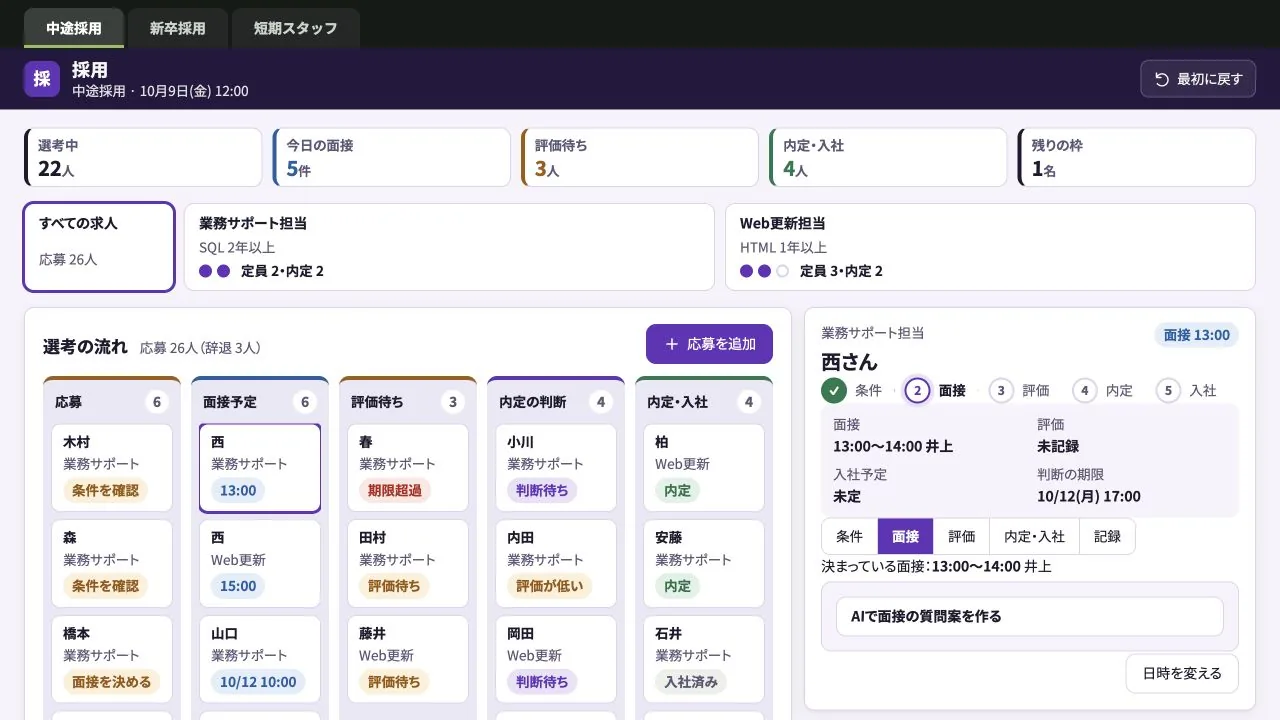This screenshot has width=1280, height=720.
Task: Open 田村 candidate card
Action: coord(408,564)
